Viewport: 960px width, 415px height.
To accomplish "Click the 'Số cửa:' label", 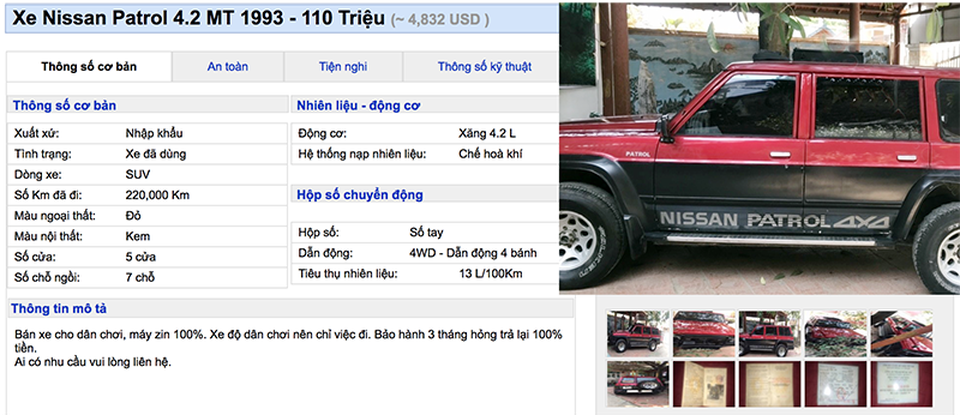I will coord(35,257).
